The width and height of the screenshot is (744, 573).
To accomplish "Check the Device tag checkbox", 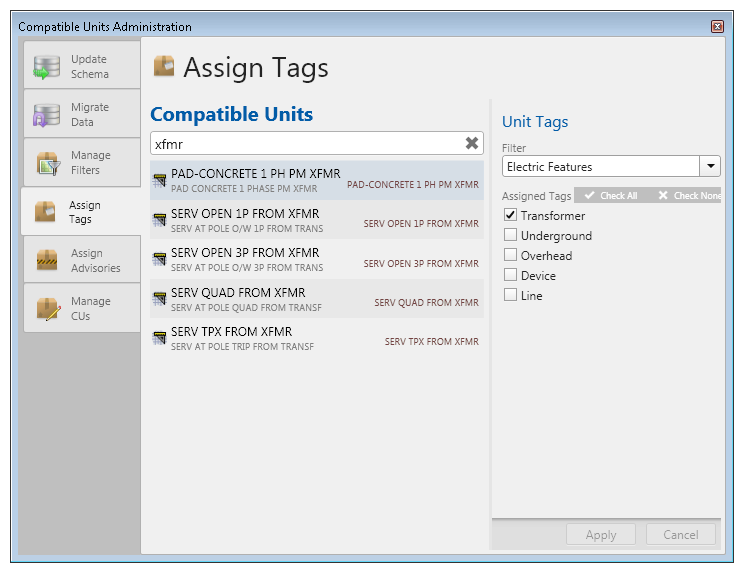I will pos(511,275).
